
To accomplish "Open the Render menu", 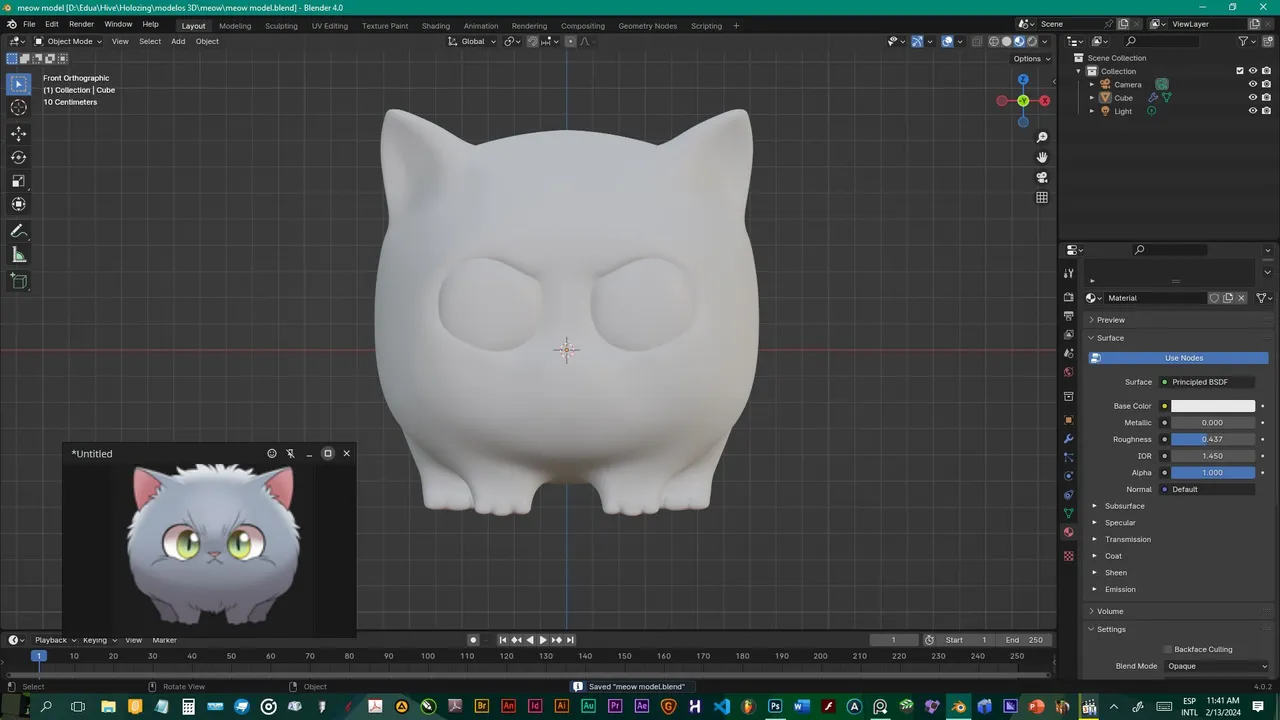I will point(81,24).
